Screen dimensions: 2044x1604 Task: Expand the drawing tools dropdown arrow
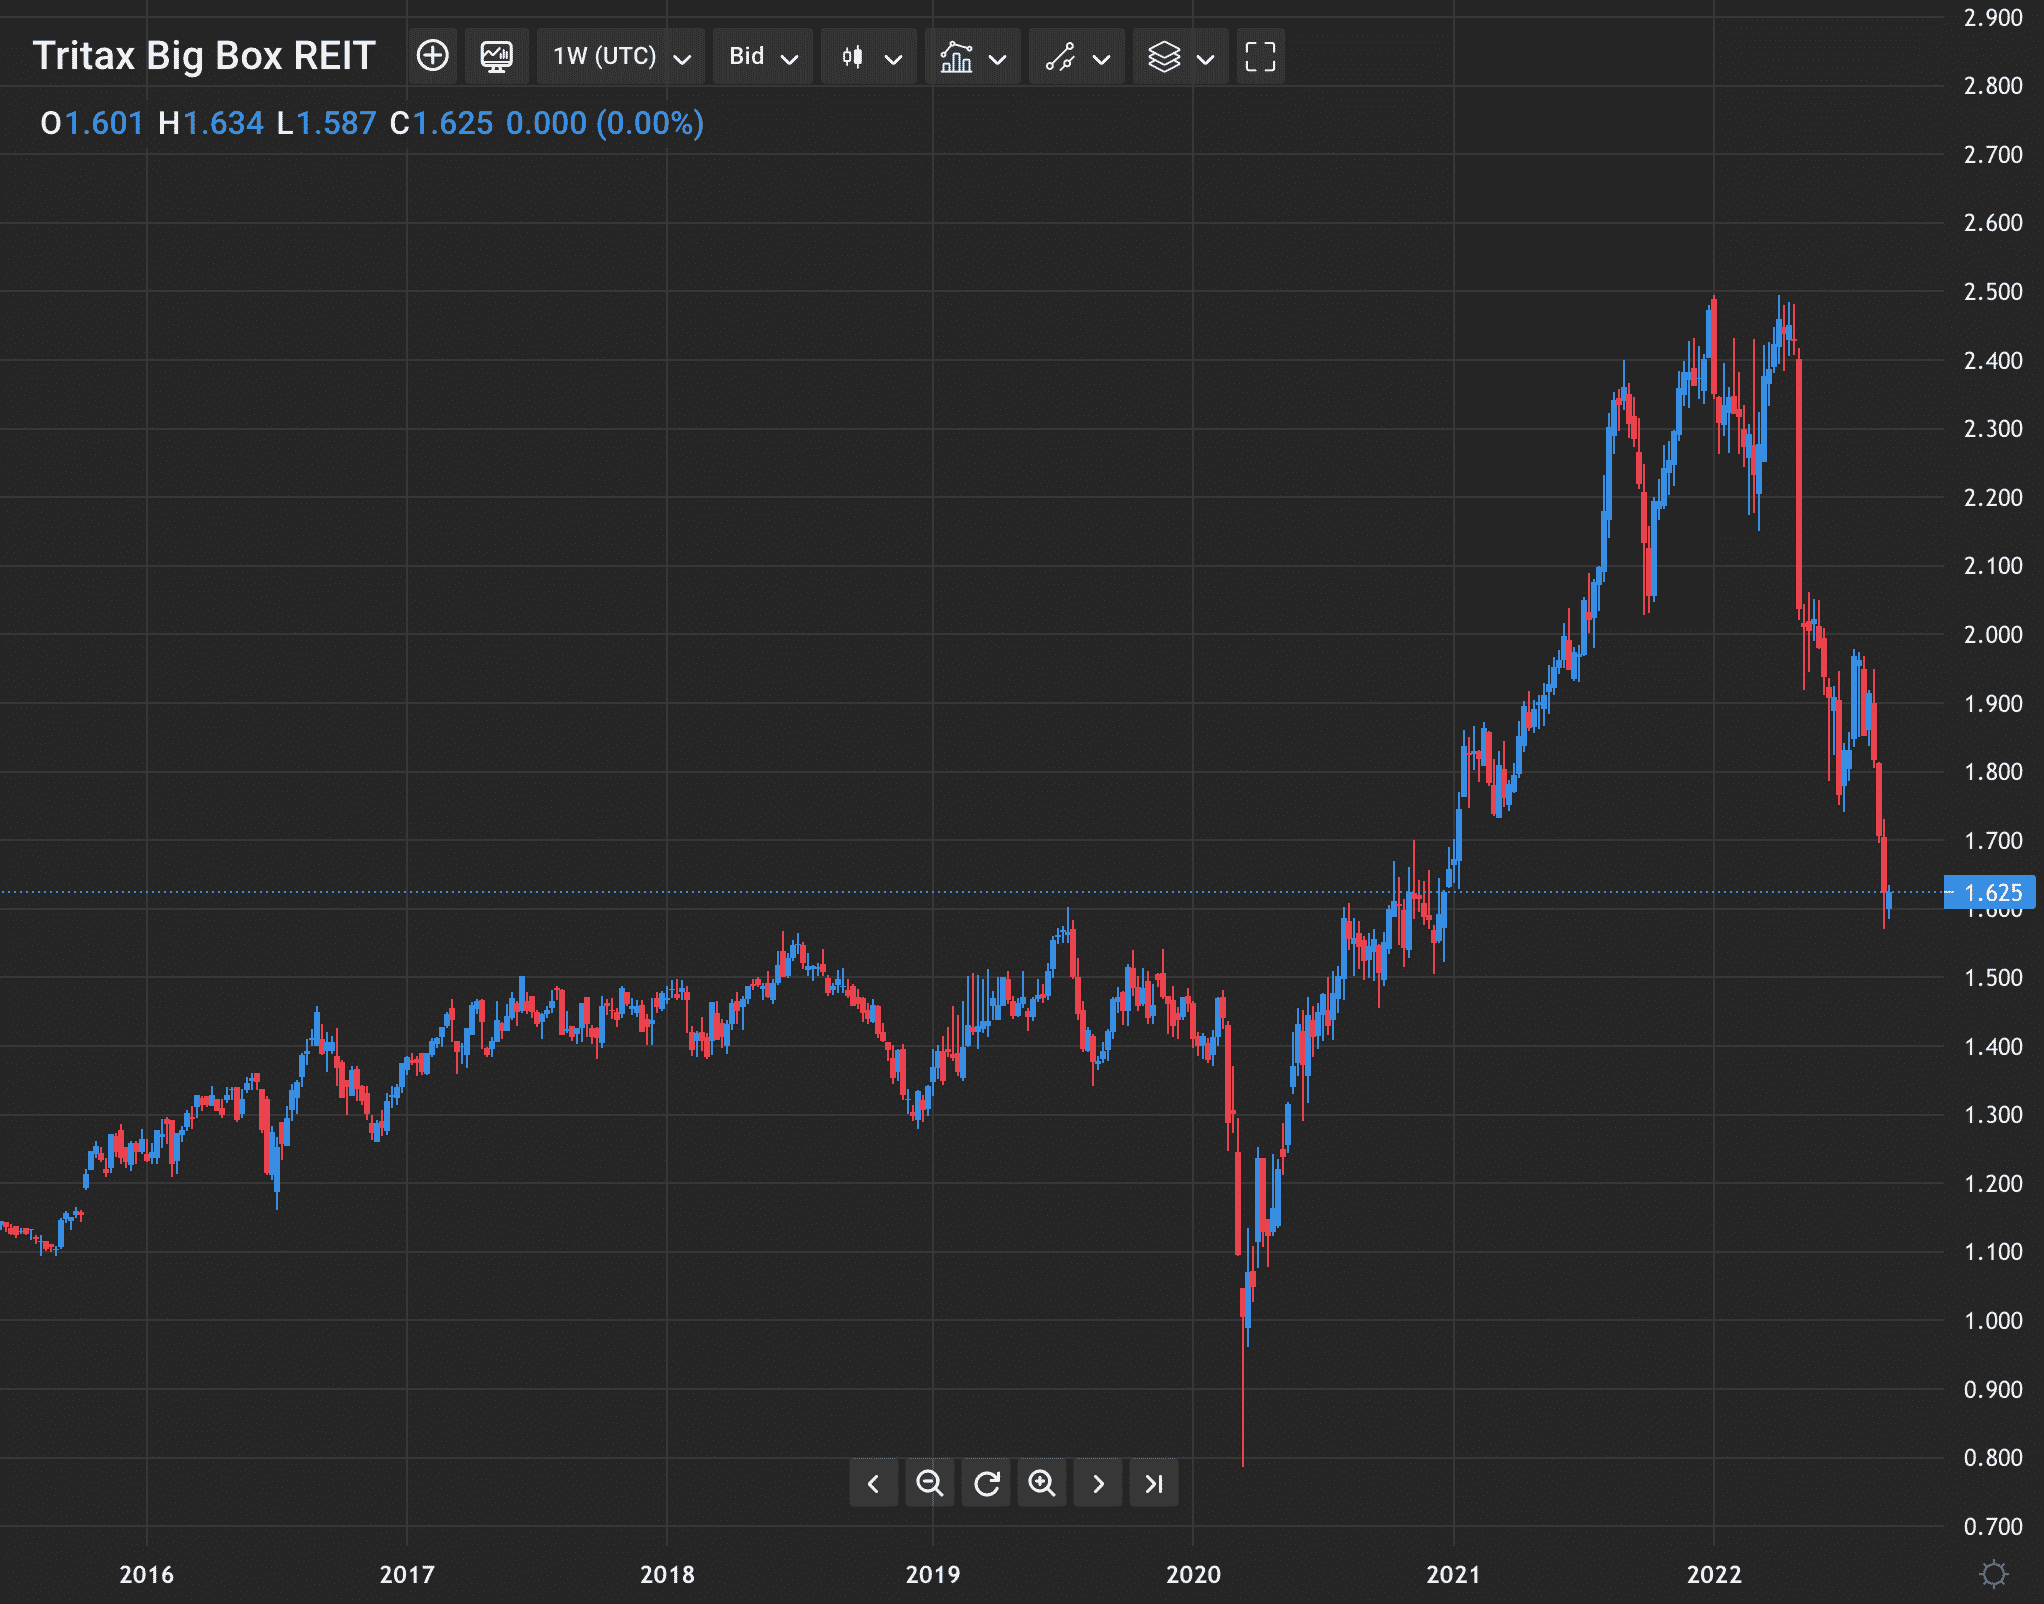tap(1102, 59)
